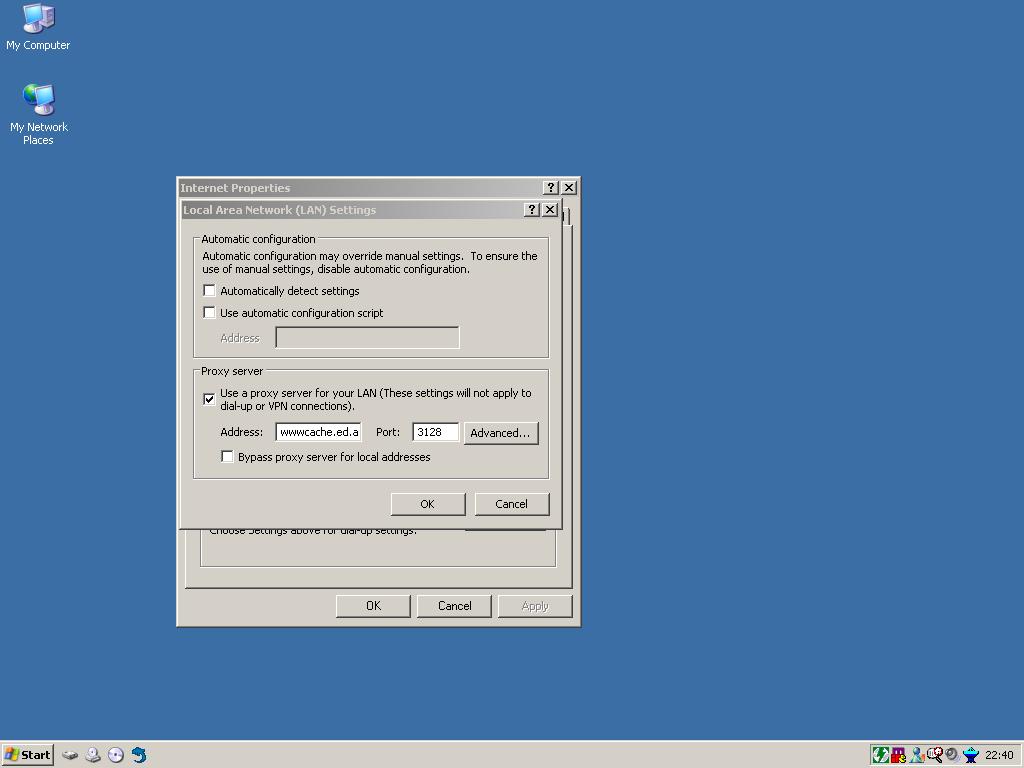Check Bypass proxy server for local addresses
This screenshot has width=1024, height=768.
pyautogui.click(x=227, y=456)
